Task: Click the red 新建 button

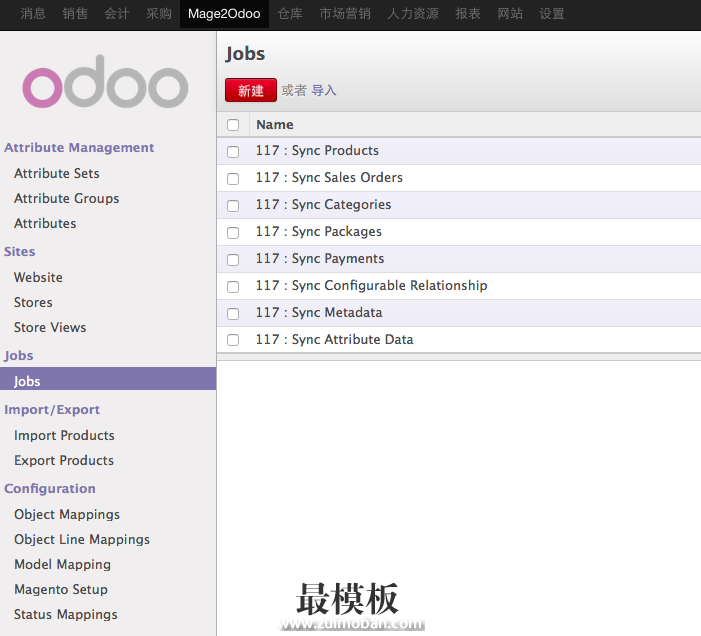Action: pos(251,90)
